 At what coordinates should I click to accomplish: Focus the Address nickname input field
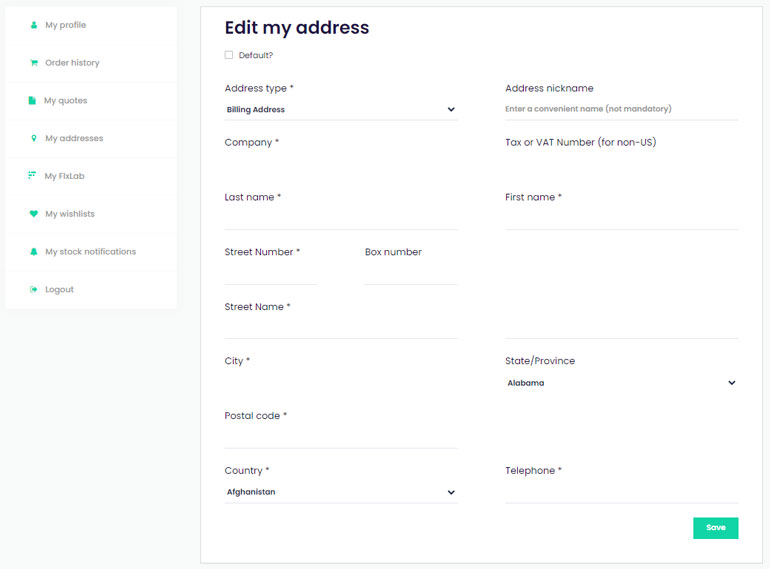(621, 109)
